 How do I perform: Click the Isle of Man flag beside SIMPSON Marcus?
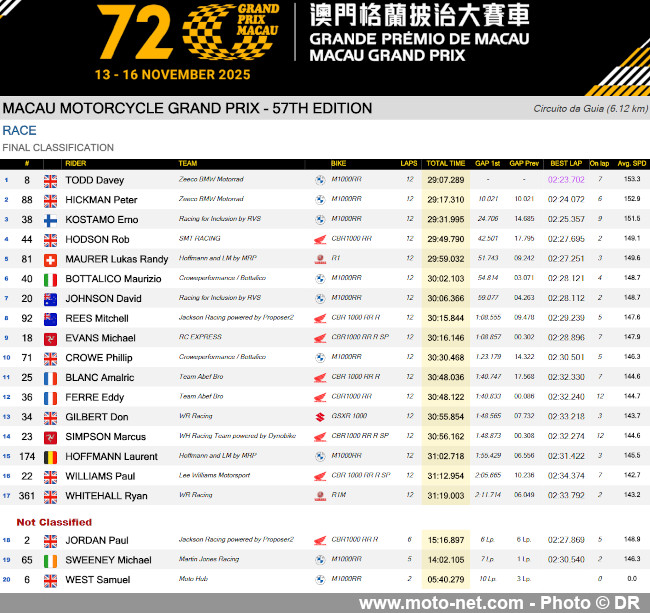(x=50, y=438)
